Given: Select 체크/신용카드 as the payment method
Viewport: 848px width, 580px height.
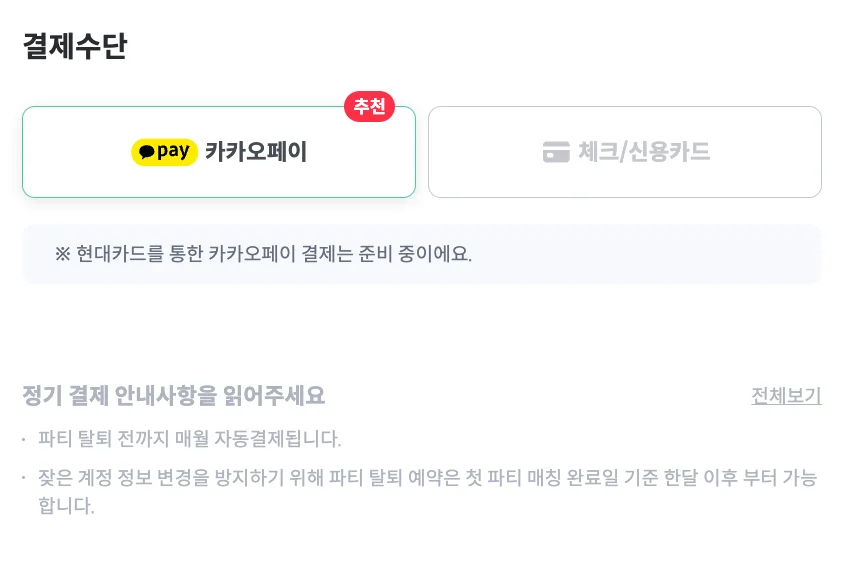Looking at the screenshot, I should 625,151.
